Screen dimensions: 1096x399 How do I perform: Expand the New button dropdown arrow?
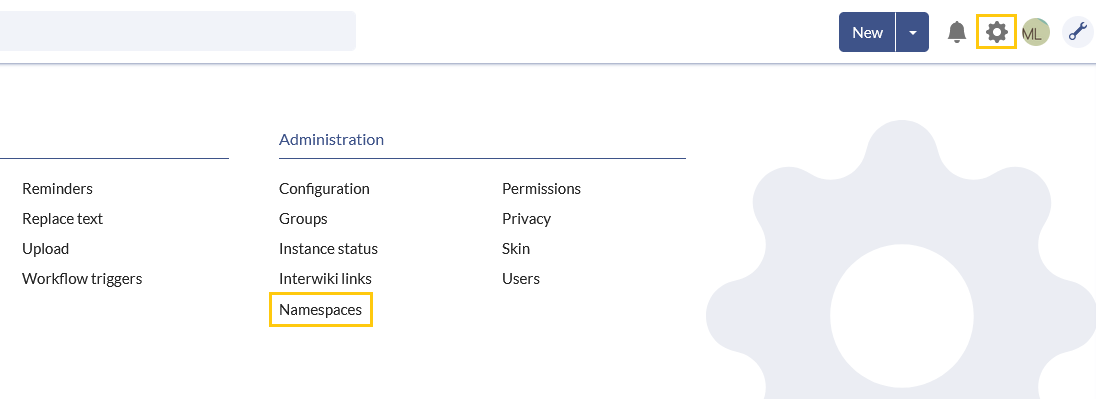[x=912, y=32]
